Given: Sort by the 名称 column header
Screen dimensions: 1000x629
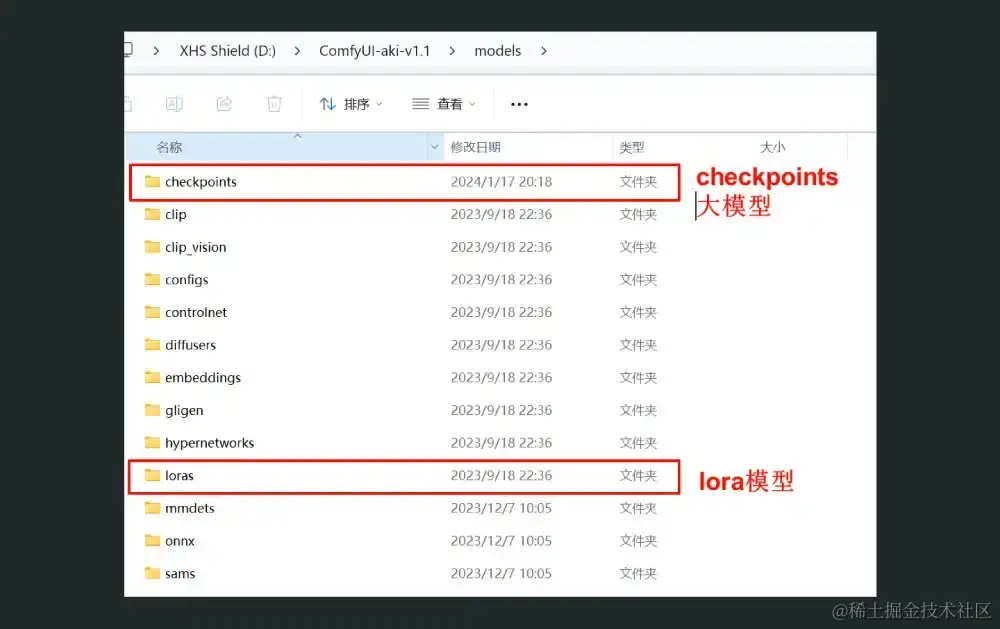Looking at the screenshot, I should click(170, 147).
